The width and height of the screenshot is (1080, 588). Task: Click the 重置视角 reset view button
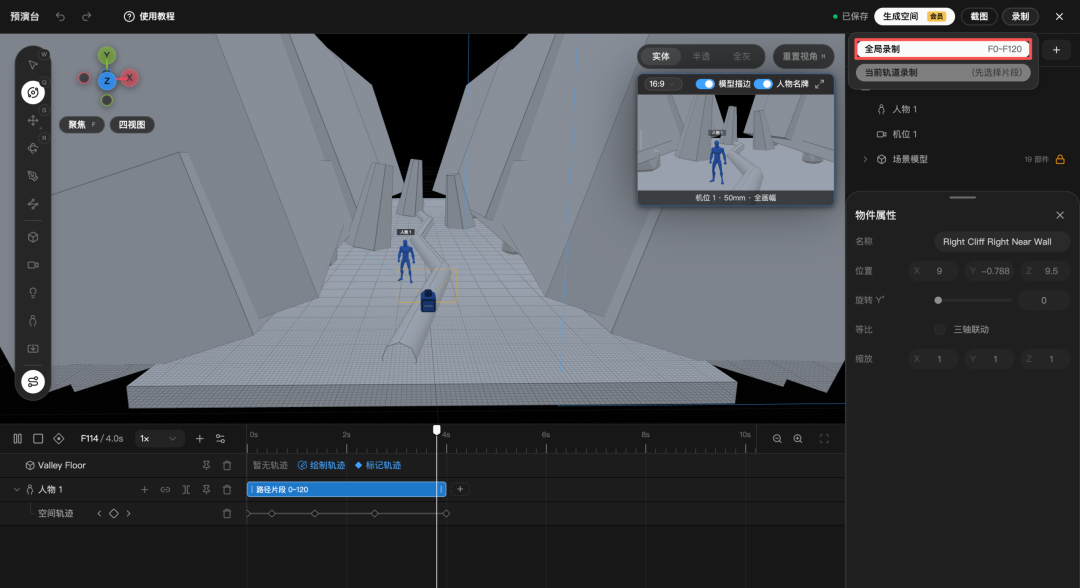pos(803,56)
